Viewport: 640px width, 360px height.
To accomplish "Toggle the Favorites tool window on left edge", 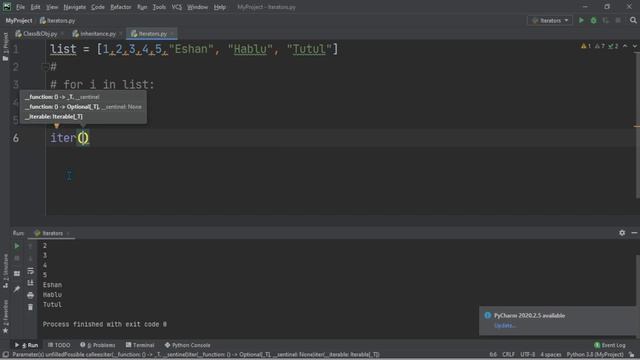I will pos(5,316).
